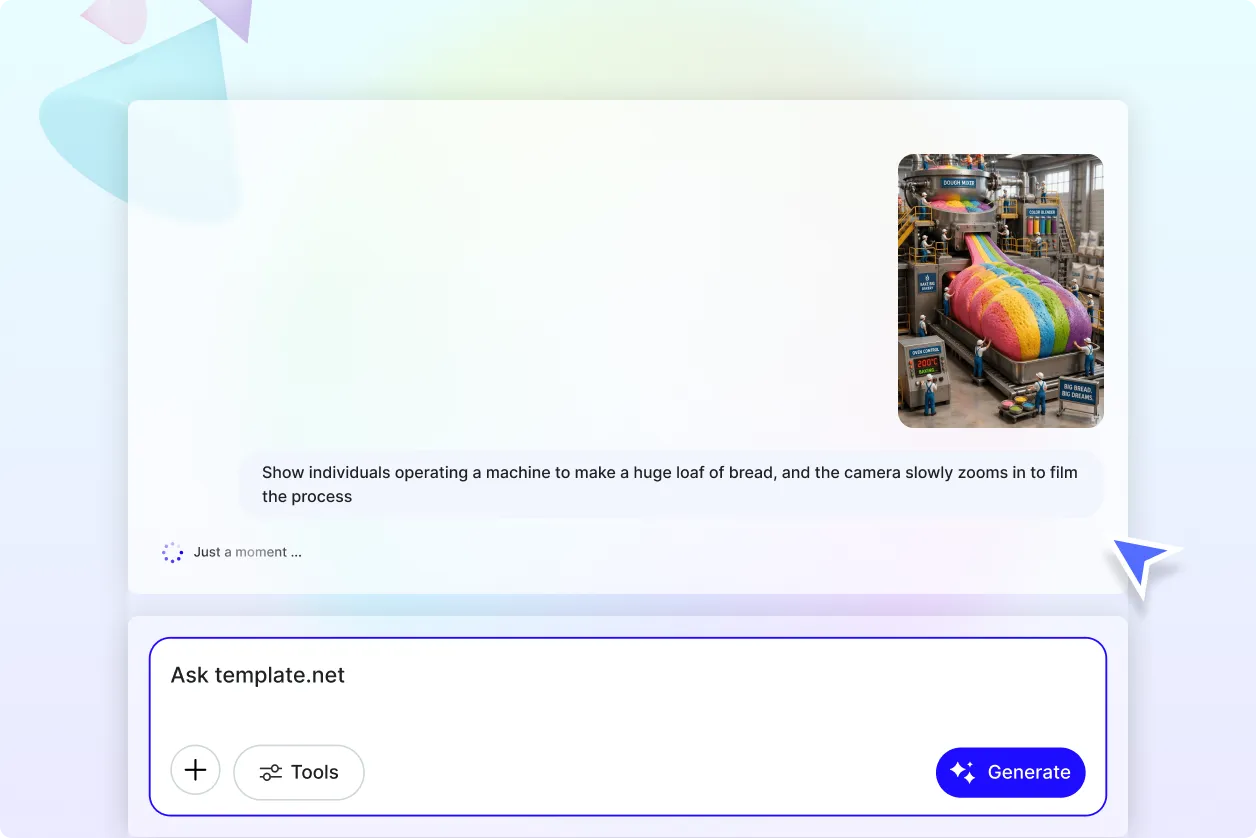Viewport: 1256px width, 838px height.
Task: Click the plus attachment button
Action: 195,771
